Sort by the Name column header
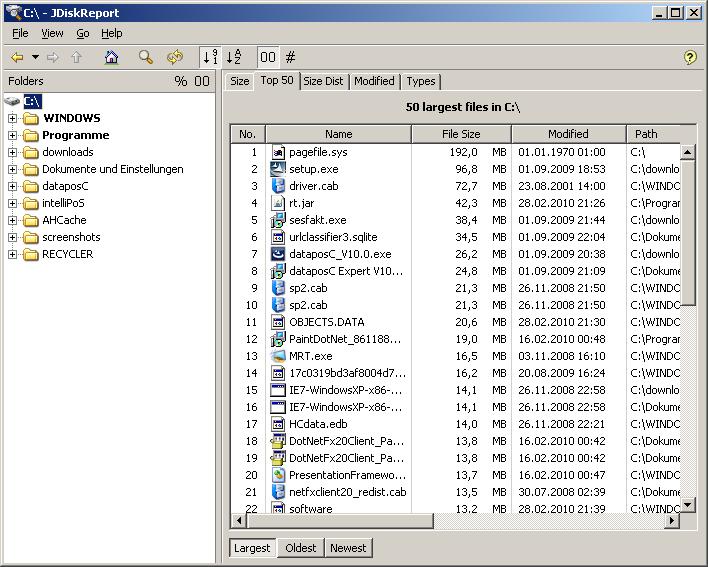708x567 pixels. (339, 134)
